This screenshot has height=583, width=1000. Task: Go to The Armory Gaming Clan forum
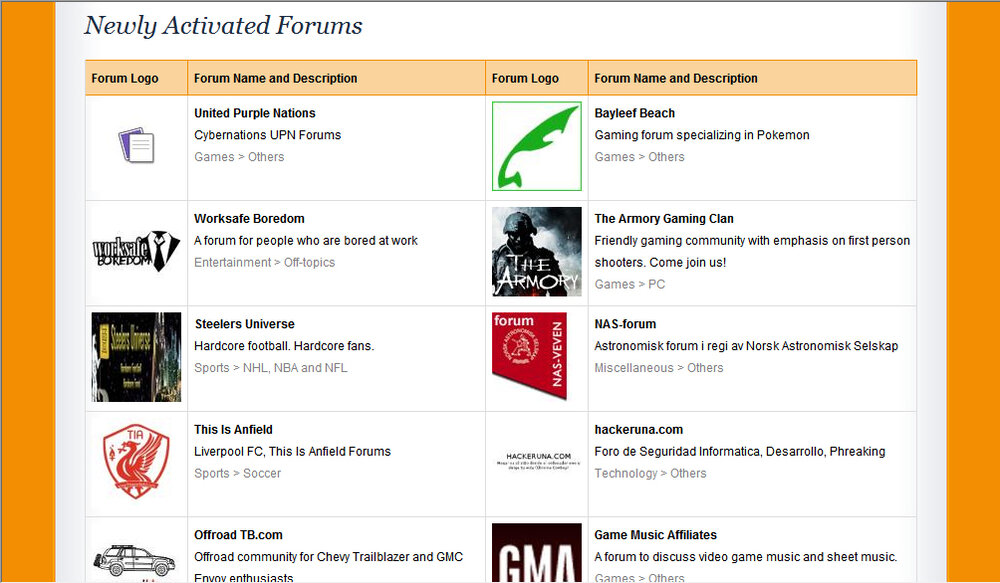click(x=664, y=219)
